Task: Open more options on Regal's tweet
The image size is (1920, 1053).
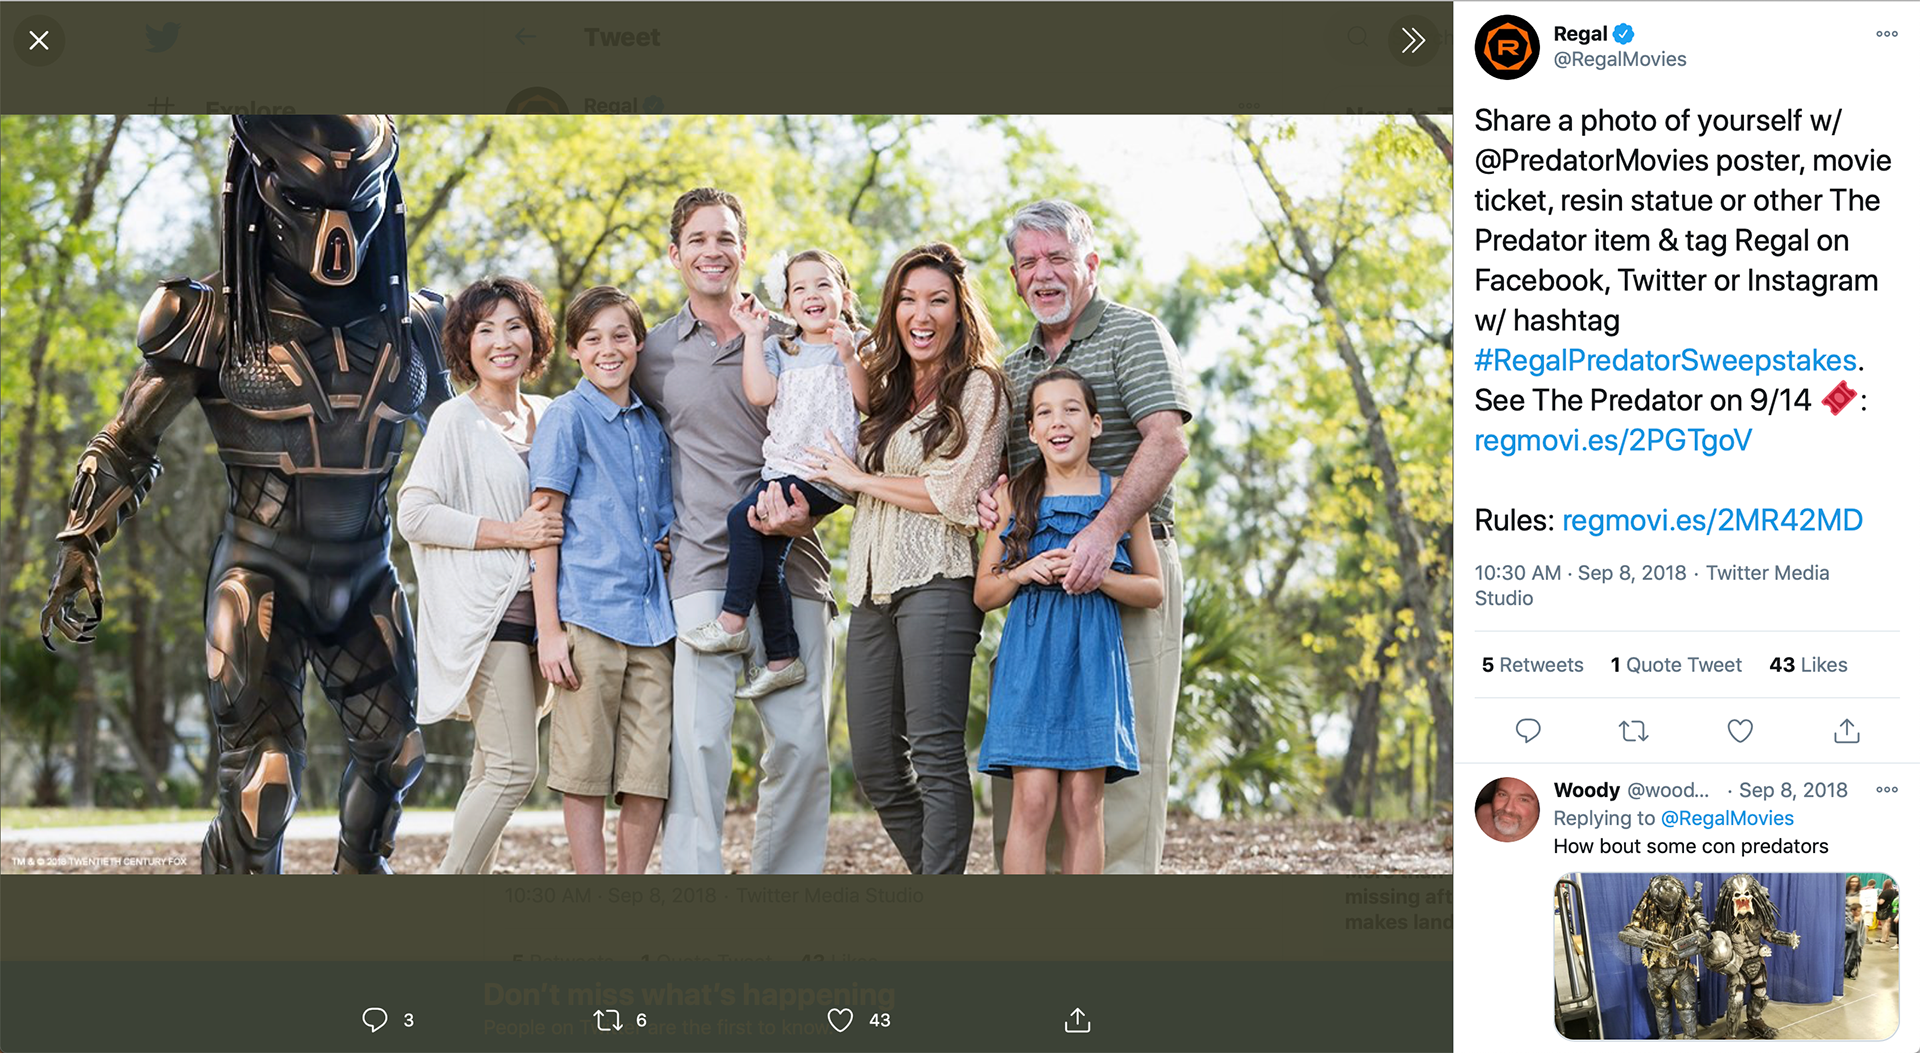Action: tap(1886, 34)
